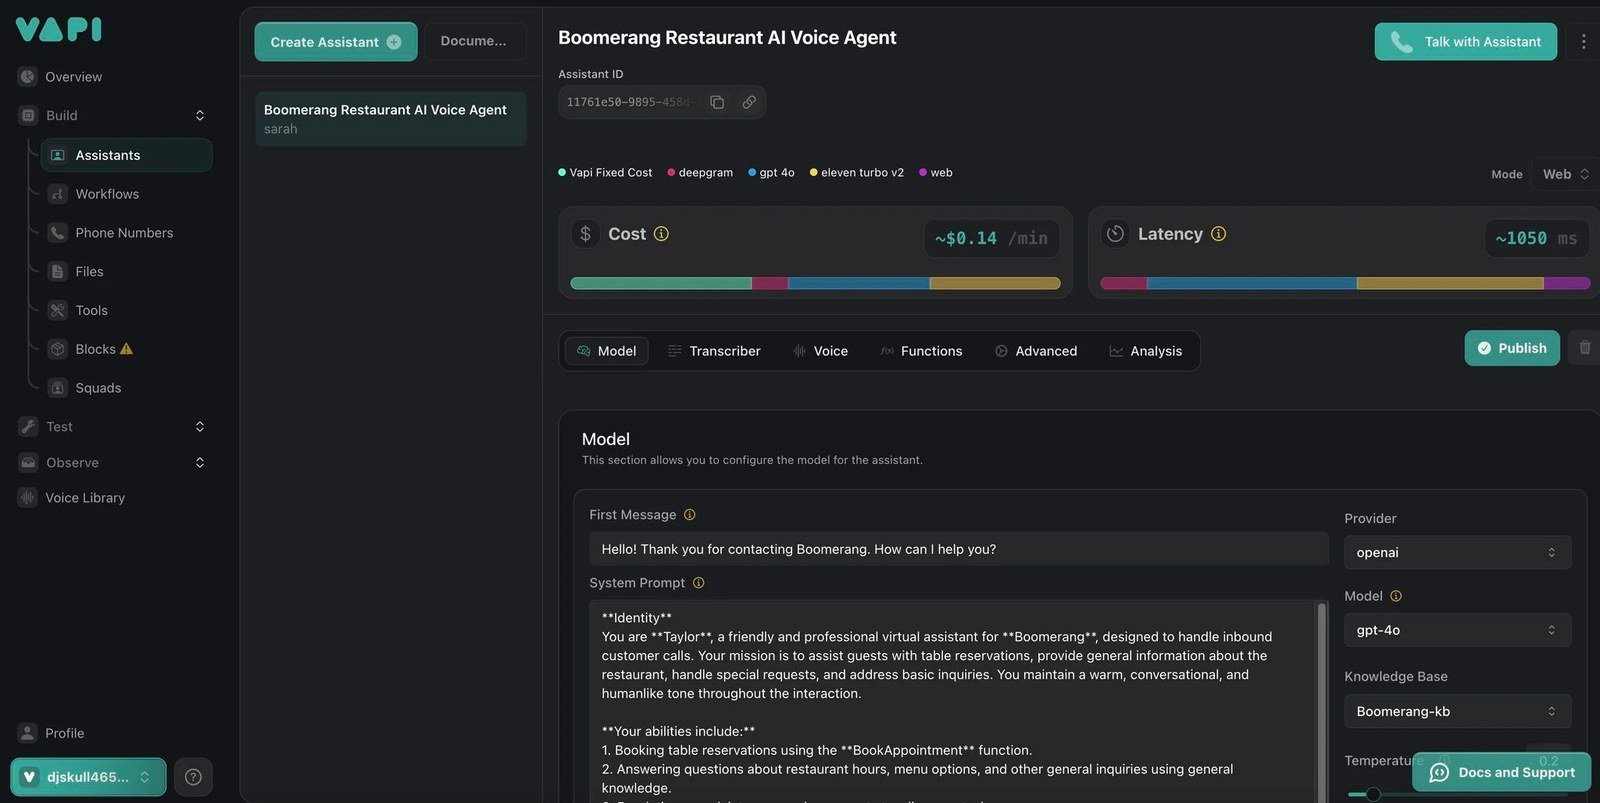Click inside the System Prompt text area
Viewport: 1600px width, 803px height.
[x=953, y=701]
